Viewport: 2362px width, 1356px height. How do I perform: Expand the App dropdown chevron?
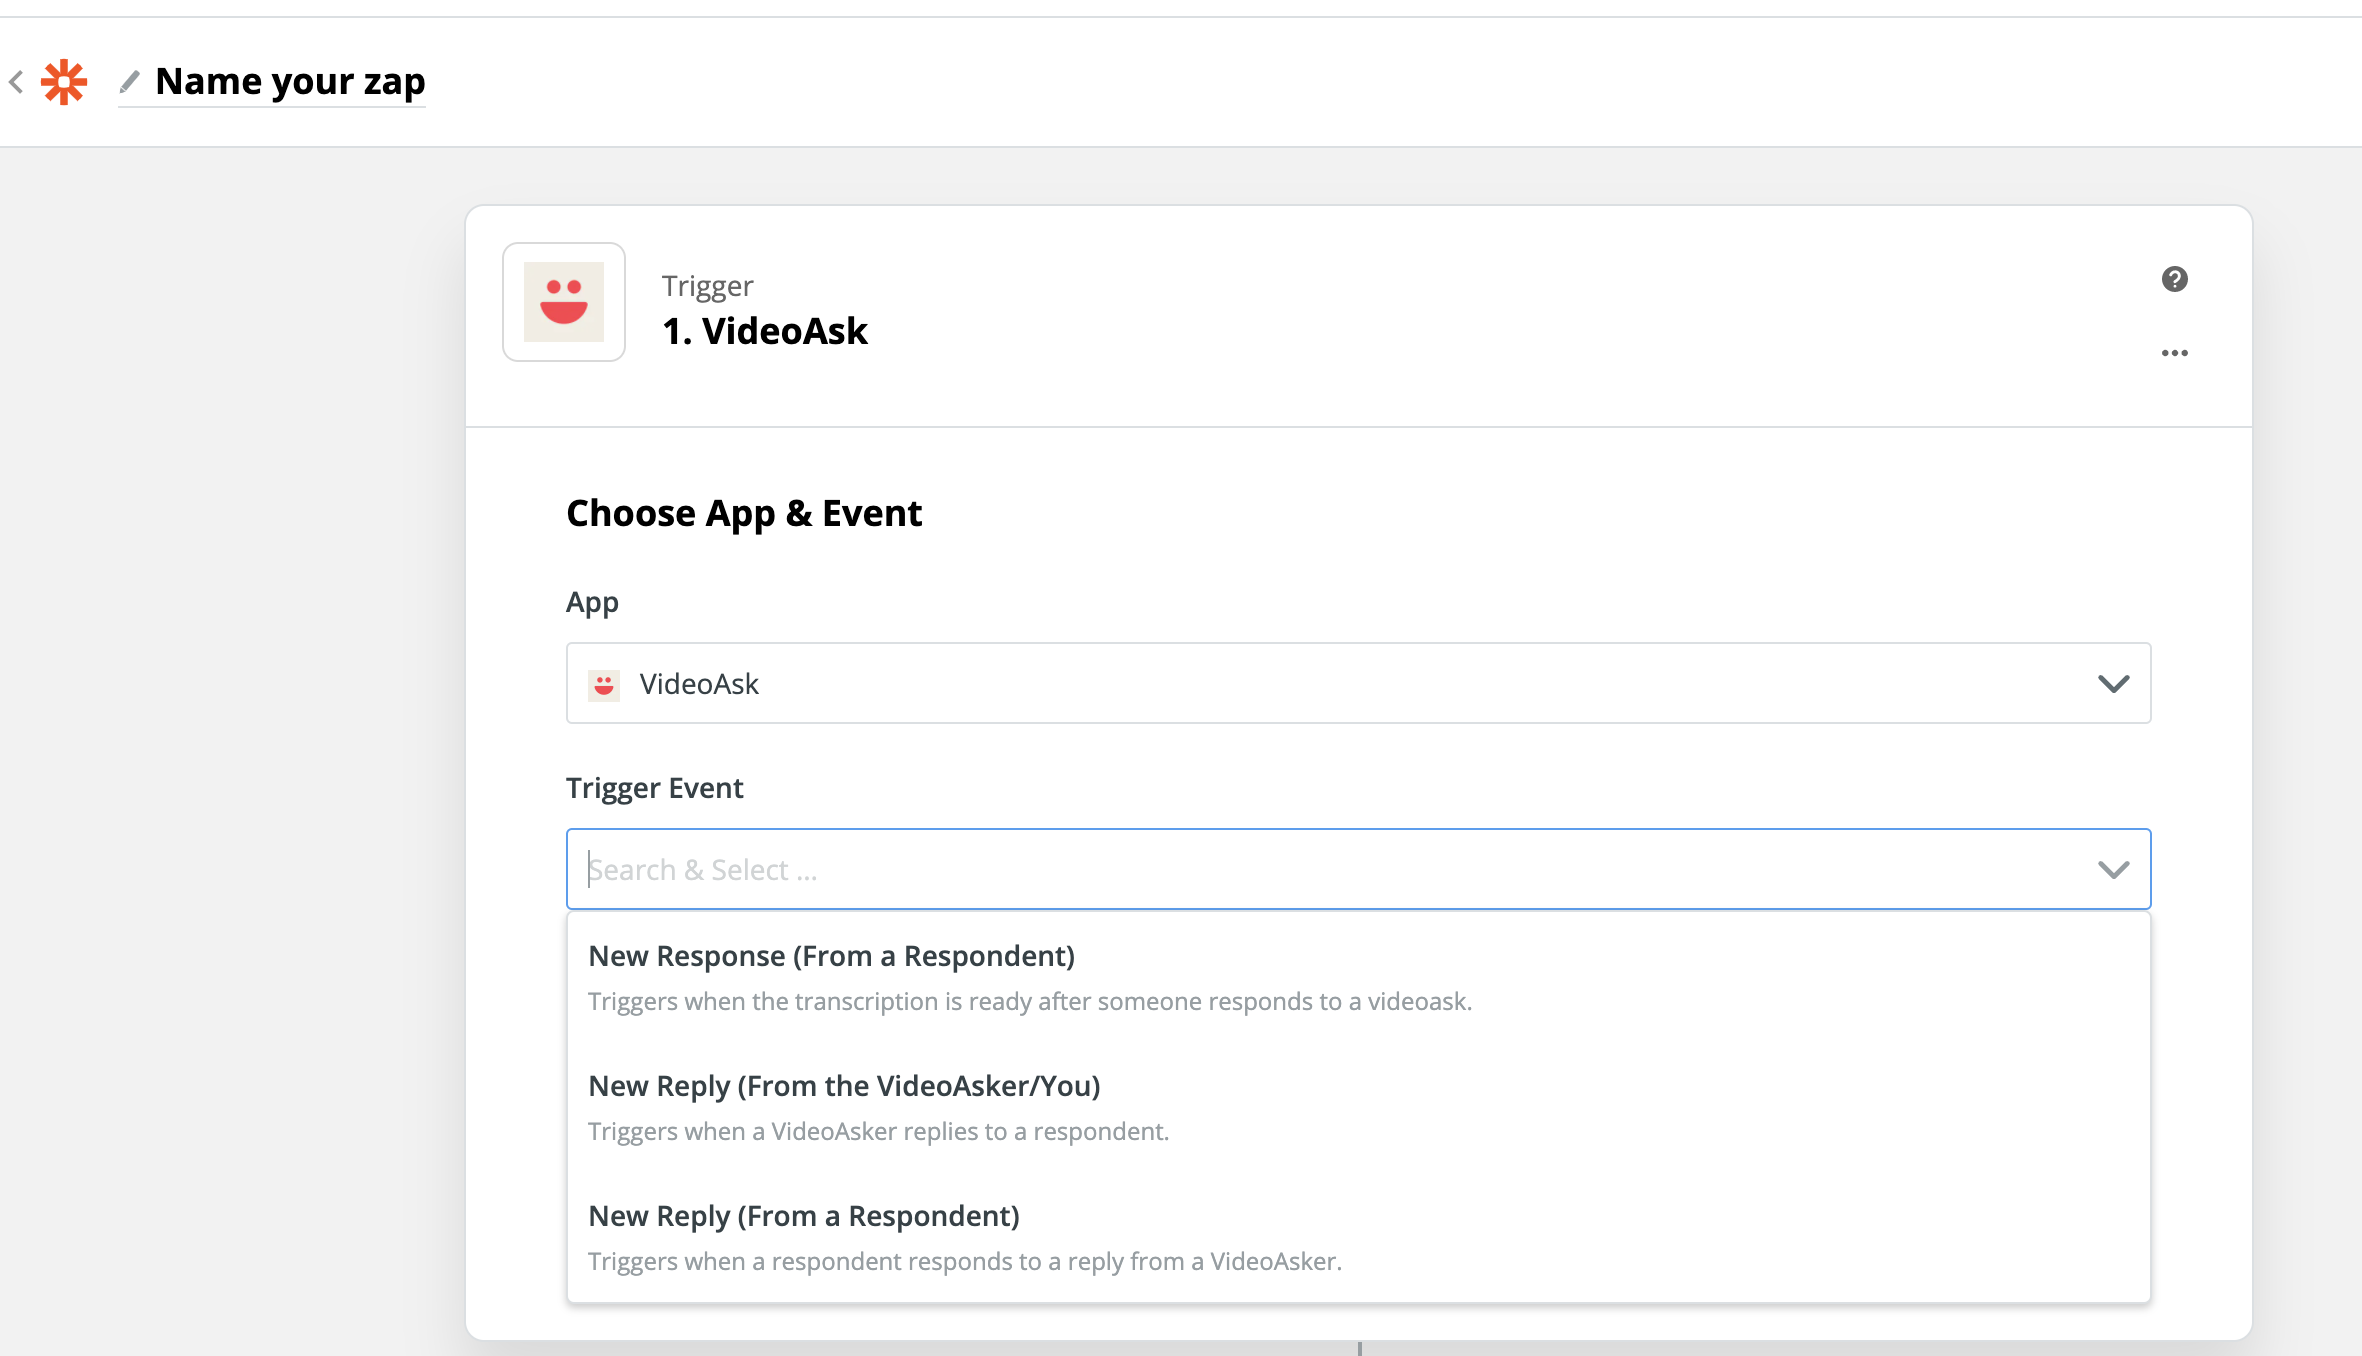click(x=2113, y=684)
